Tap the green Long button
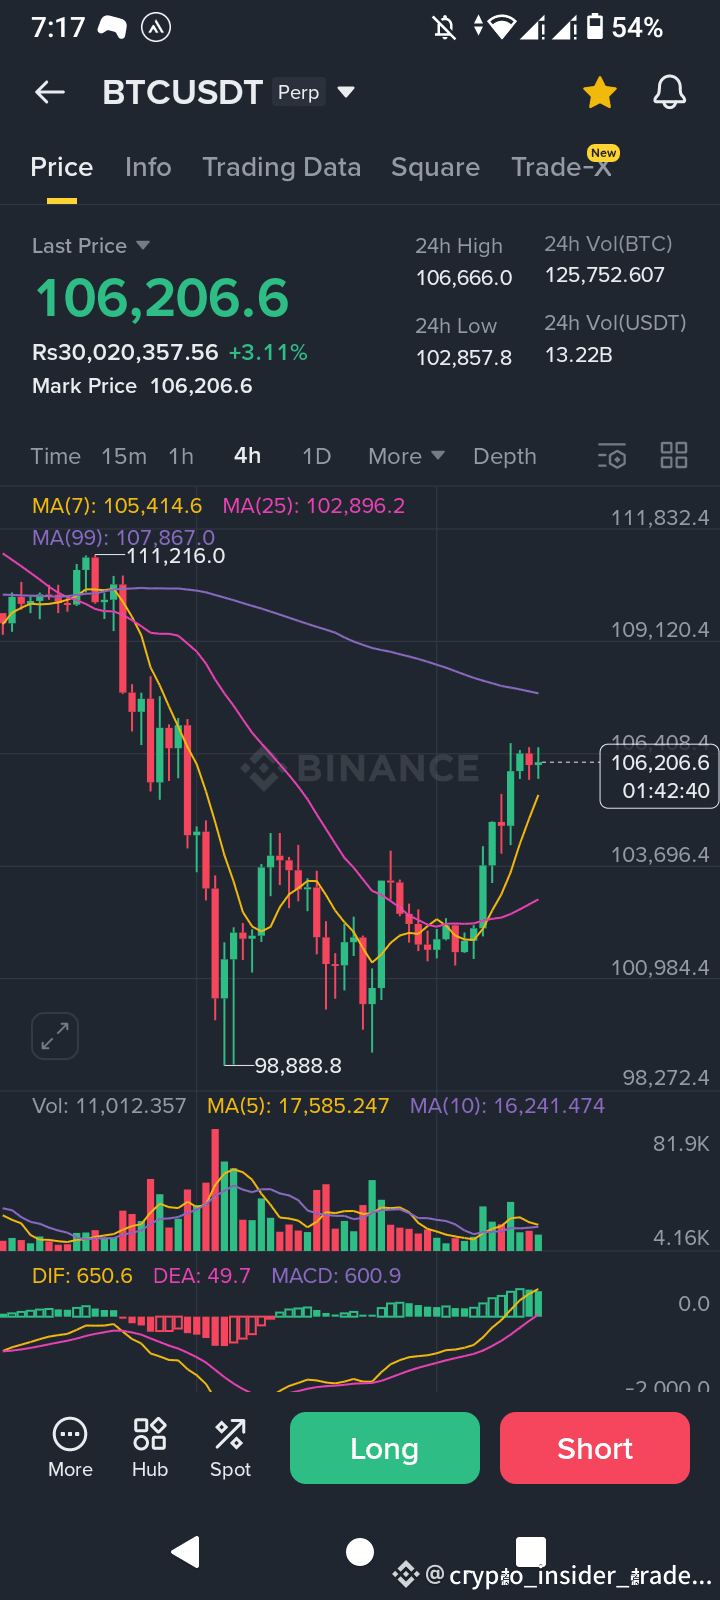The height and width of the screenshot is (1600, 720). point(385,1448)
